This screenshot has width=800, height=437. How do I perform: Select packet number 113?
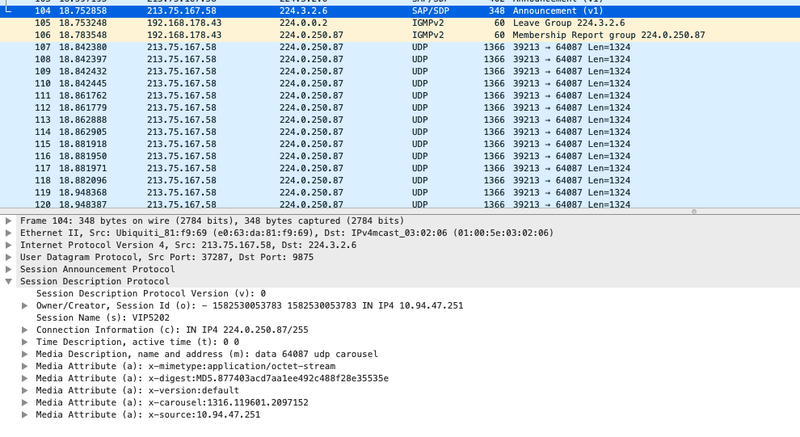coord(400,120)
